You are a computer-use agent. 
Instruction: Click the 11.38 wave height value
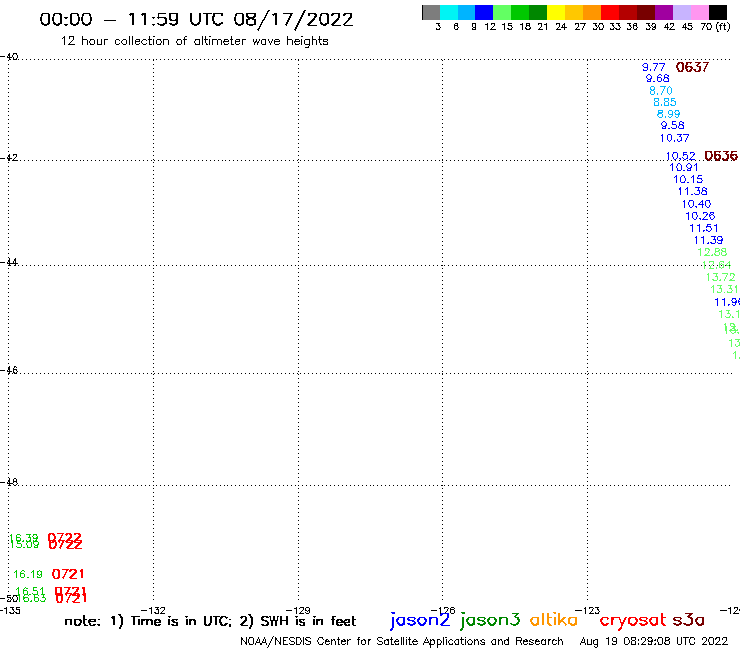tap(692, 191)
